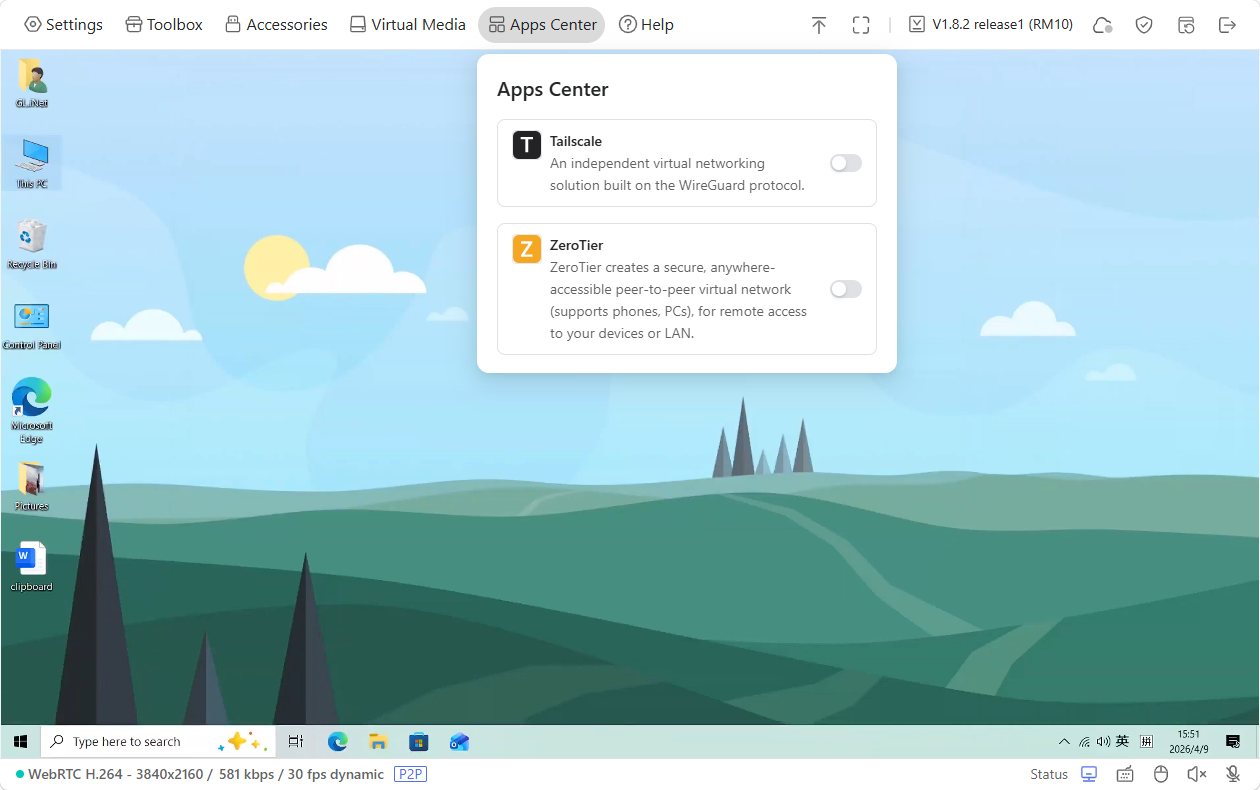The width and height of the screenshot is (1260, 790).
Task: Open the Help menu
Action: (x=646, y=24)
